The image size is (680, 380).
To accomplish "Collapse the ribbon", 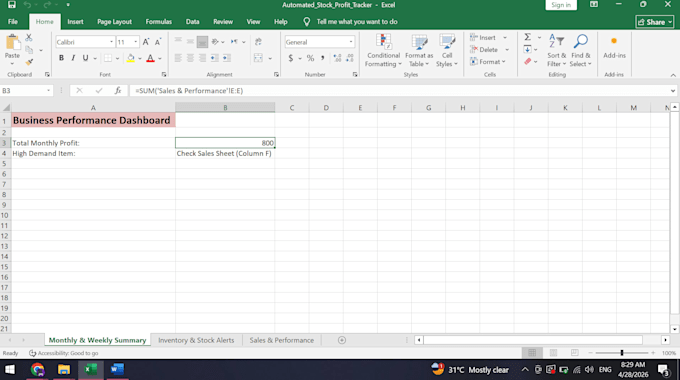I will pyautogui.click(x=673, y=75).
